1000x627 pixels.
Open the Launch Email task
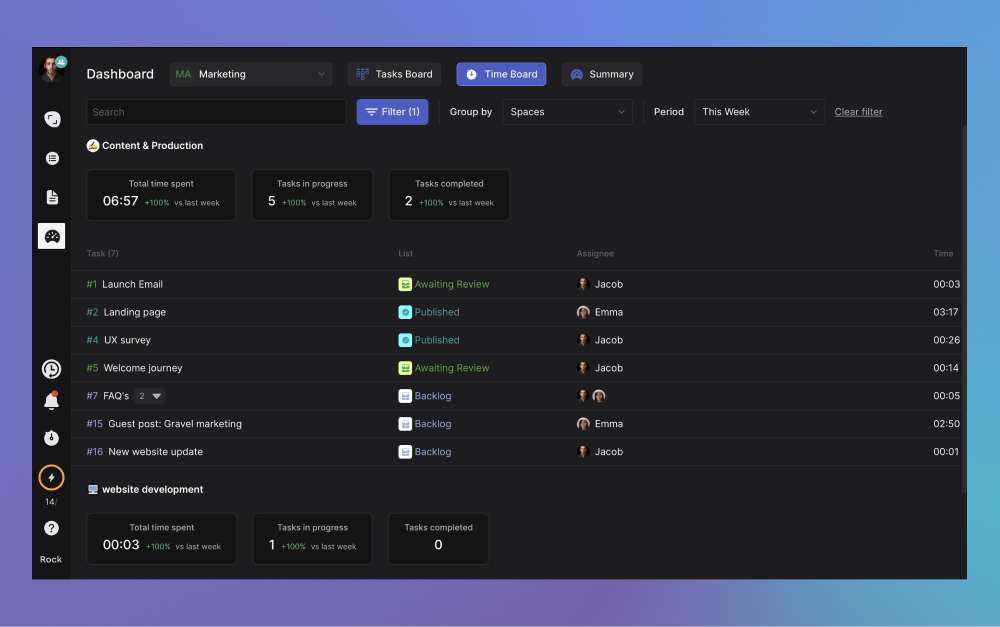[x=132, y=284]
